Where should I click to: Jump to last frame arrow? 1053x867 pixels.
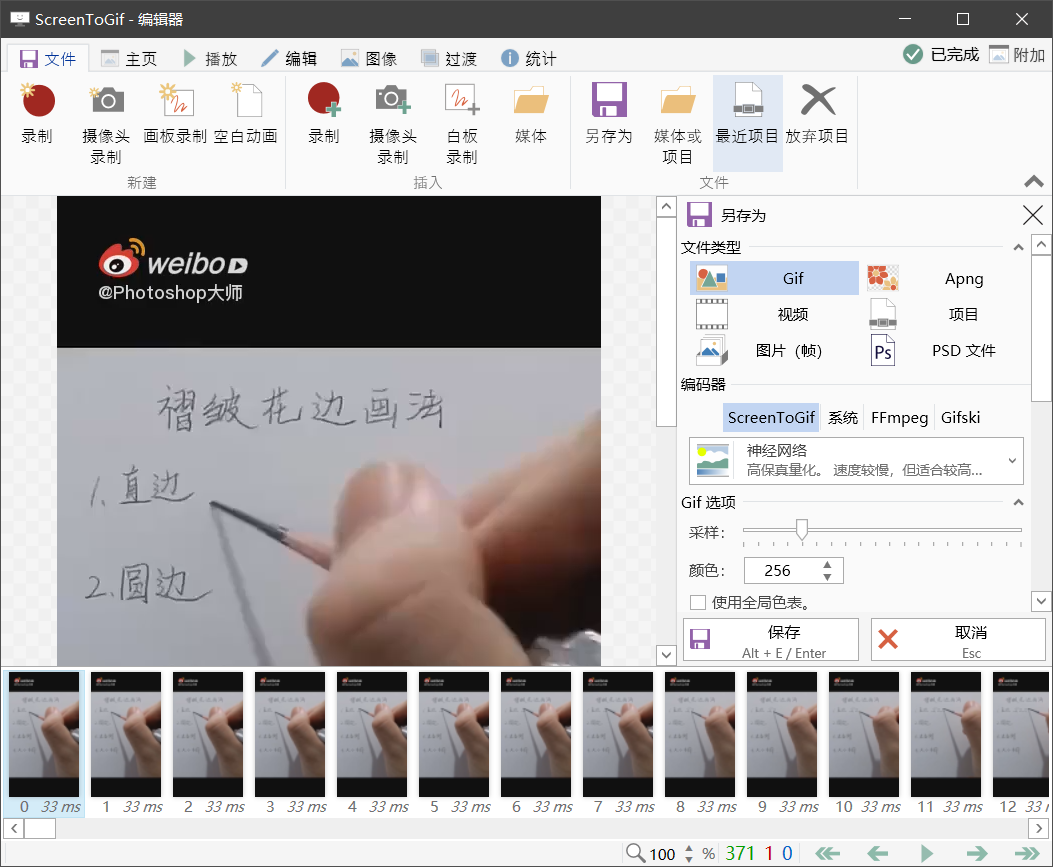1027,854
